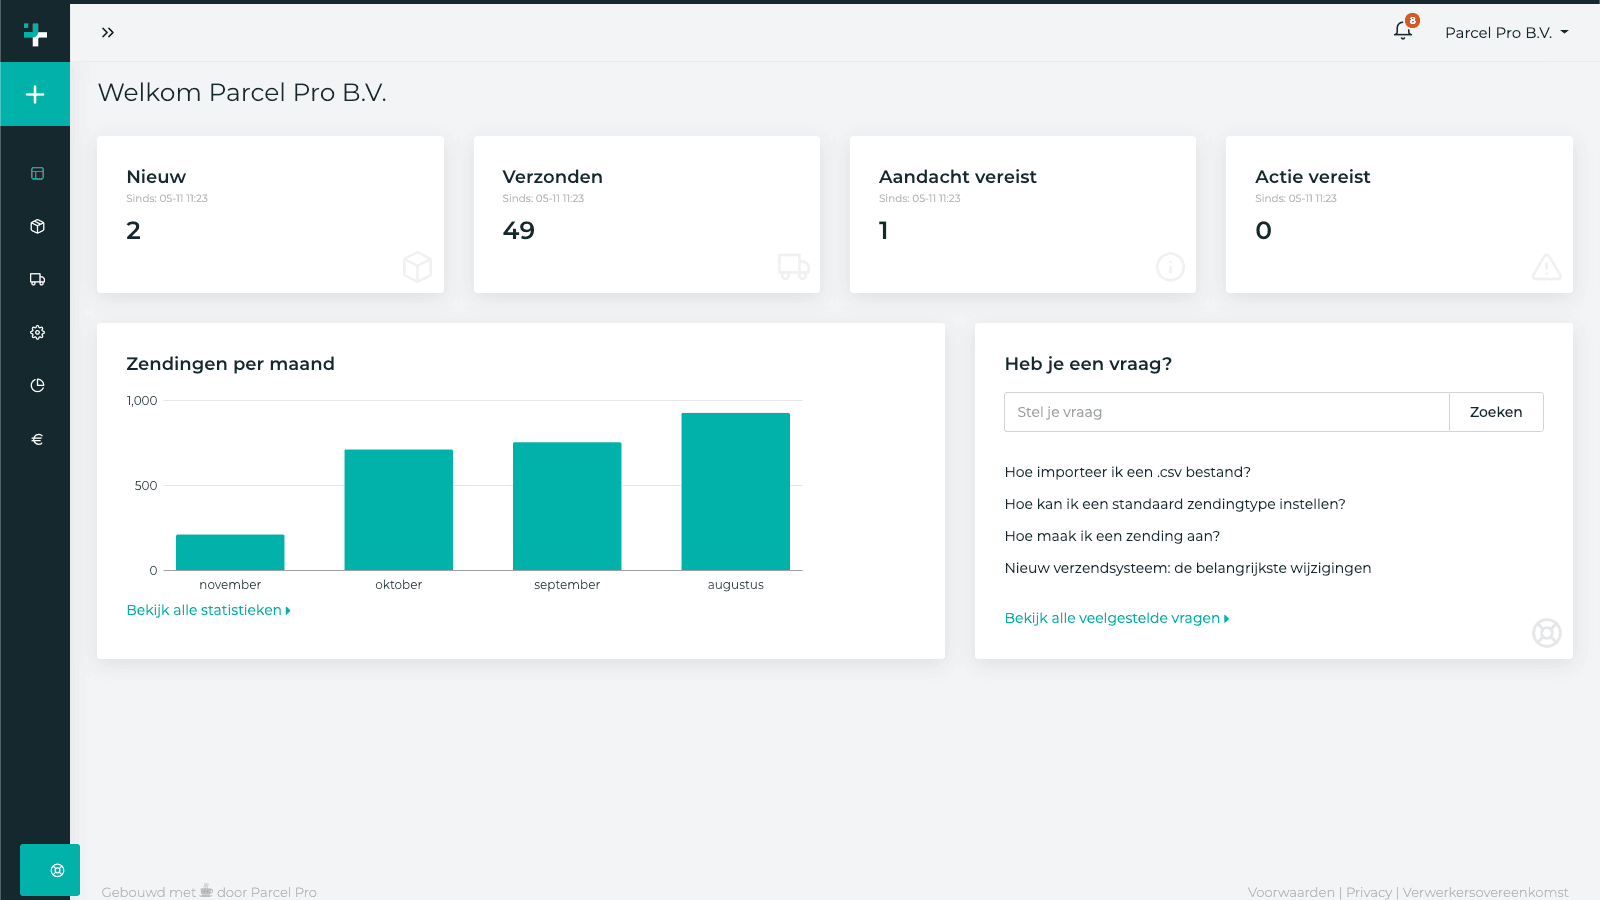Screen dimensions: 1600x900
Task: Select the augustus bar in the chart
Action: pyautogui.click(x=735, y=491)
